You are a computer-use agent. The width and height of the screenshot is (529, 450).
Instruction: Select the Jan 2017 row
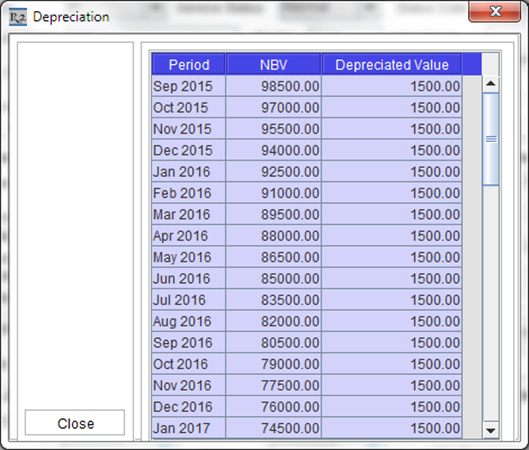pyautogui.click(x=307, y=428)
